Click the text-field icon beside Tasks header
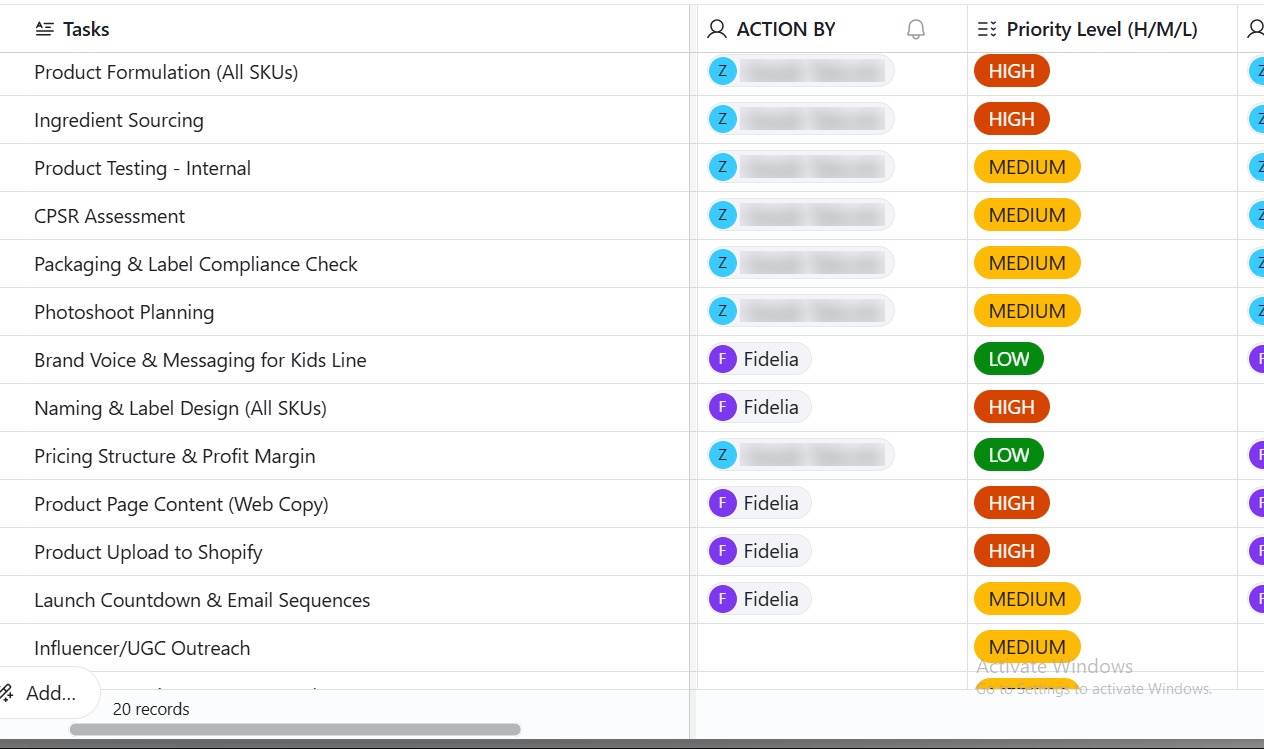This screenshot has width=1264, height=749. [x=44, y=29]
